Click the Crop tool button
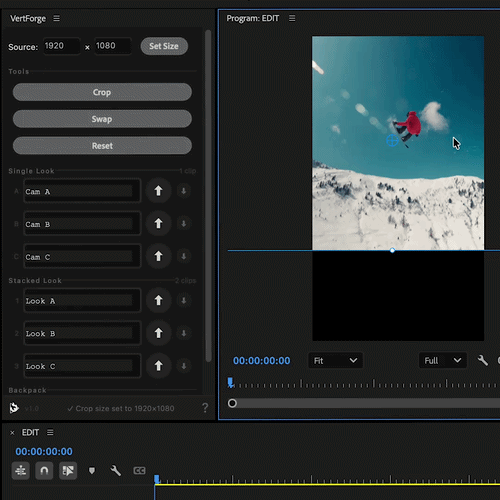Viewport: 500px width, 500px height. click(x=102, y=92)
